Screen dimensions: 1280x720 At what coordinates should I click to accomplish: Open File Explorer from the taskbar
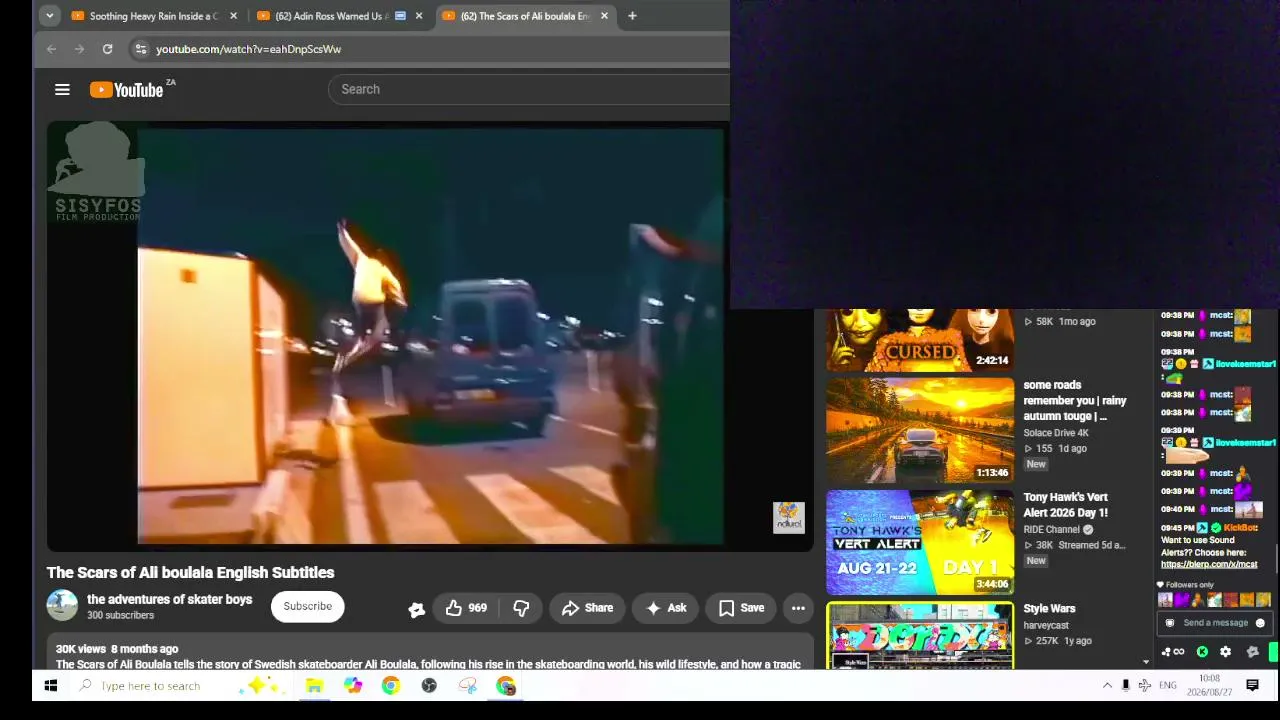(x=314, y=686)
